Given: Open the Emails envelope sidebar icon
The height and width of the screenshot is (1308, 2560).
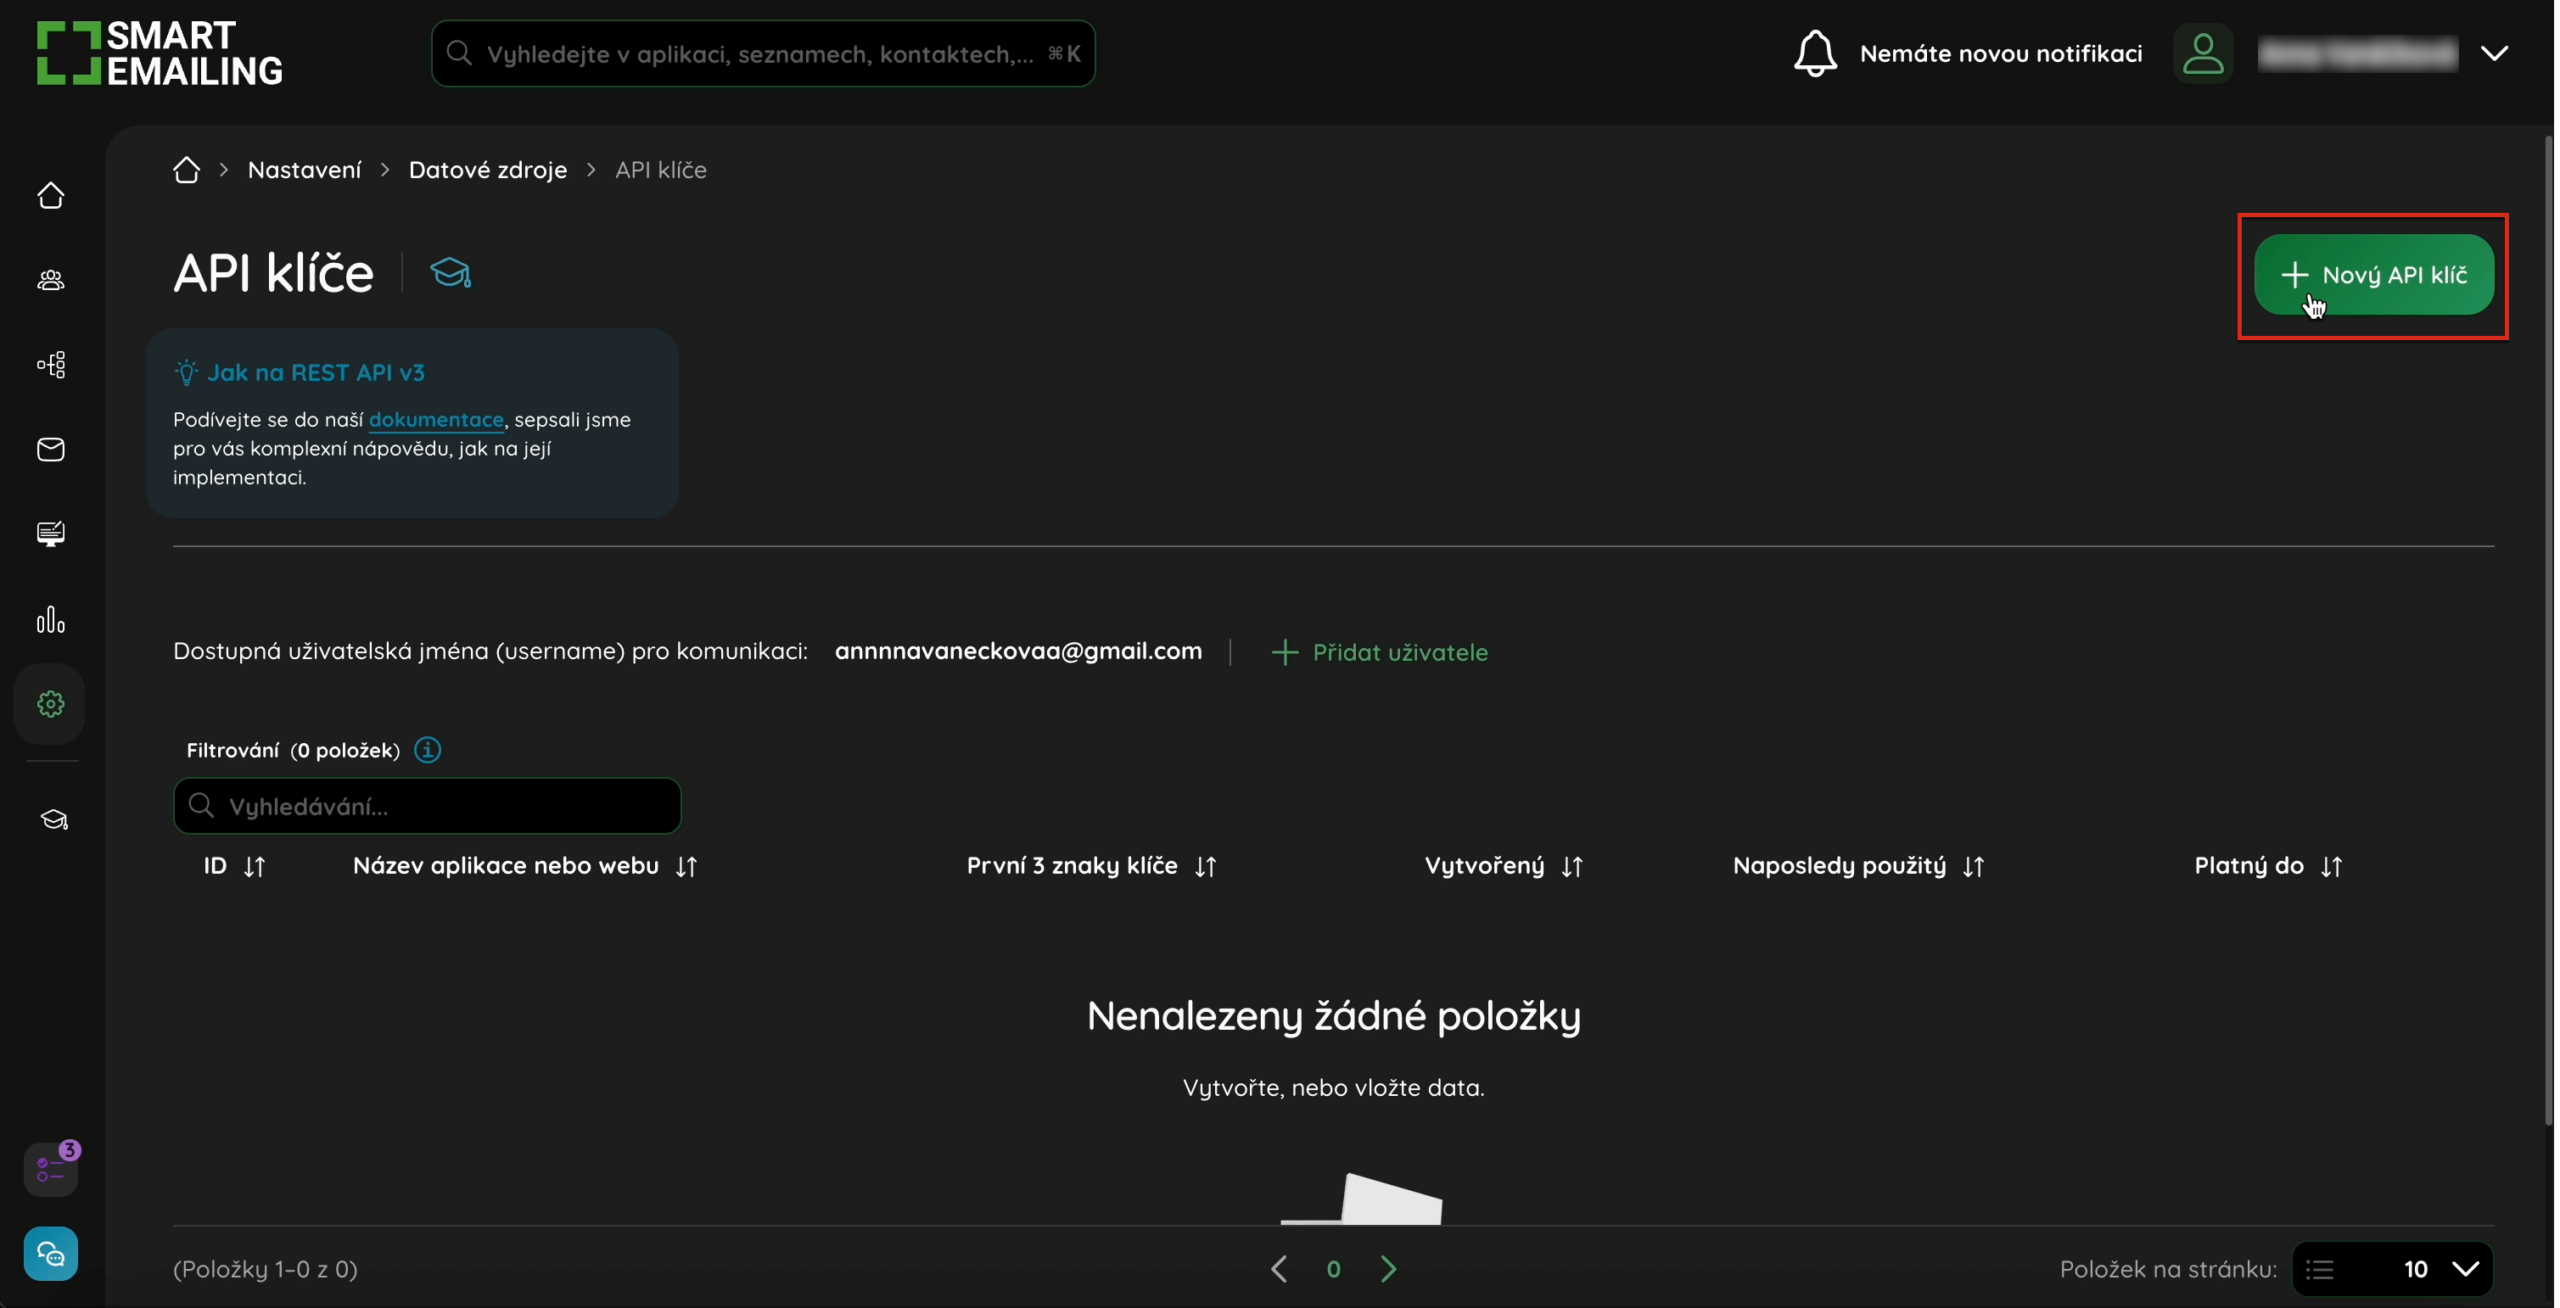Looking at the screenshot, I should coord(51,450).
